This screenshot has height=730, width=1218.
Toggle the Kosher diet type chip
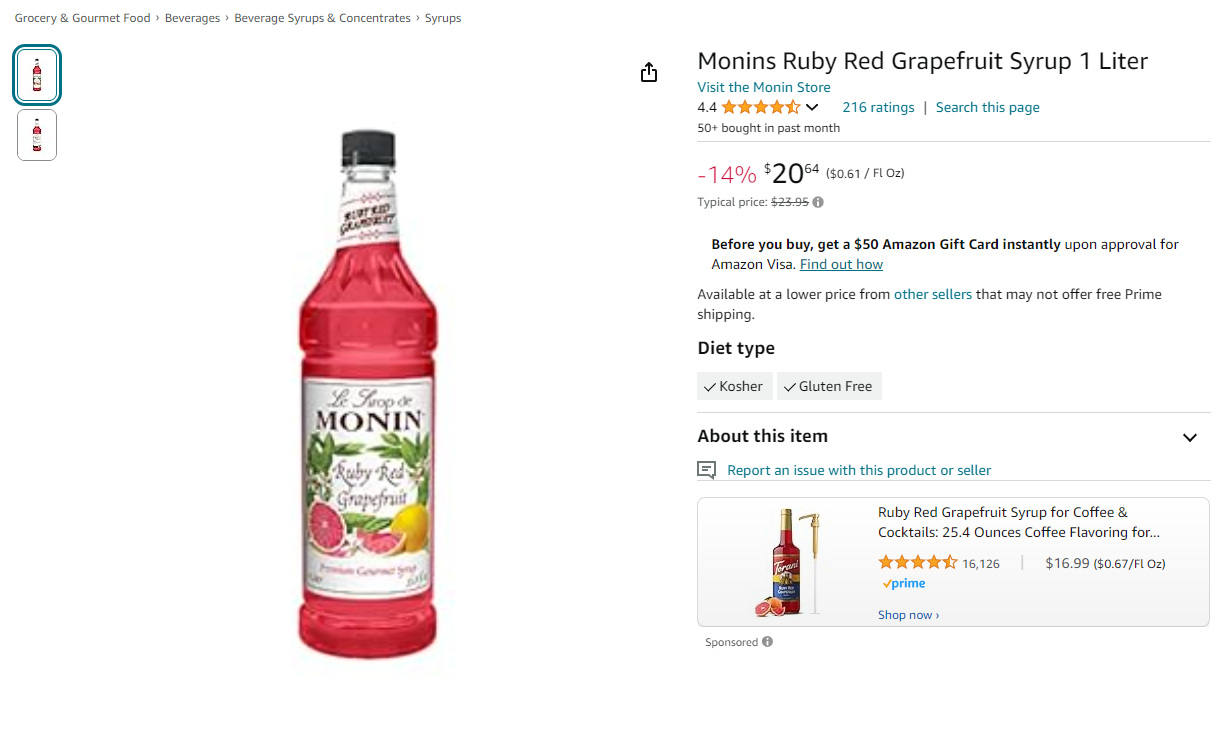pyautogui.click(x=735, y=386)
